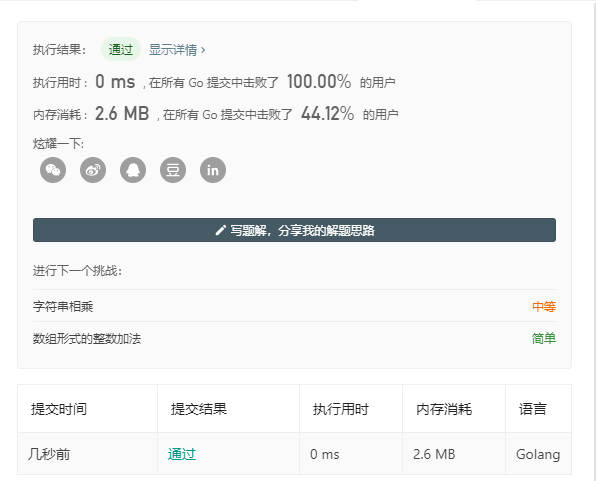
Task: Click the pencil icon on write-solution button
Action: (x=220, y=230)
